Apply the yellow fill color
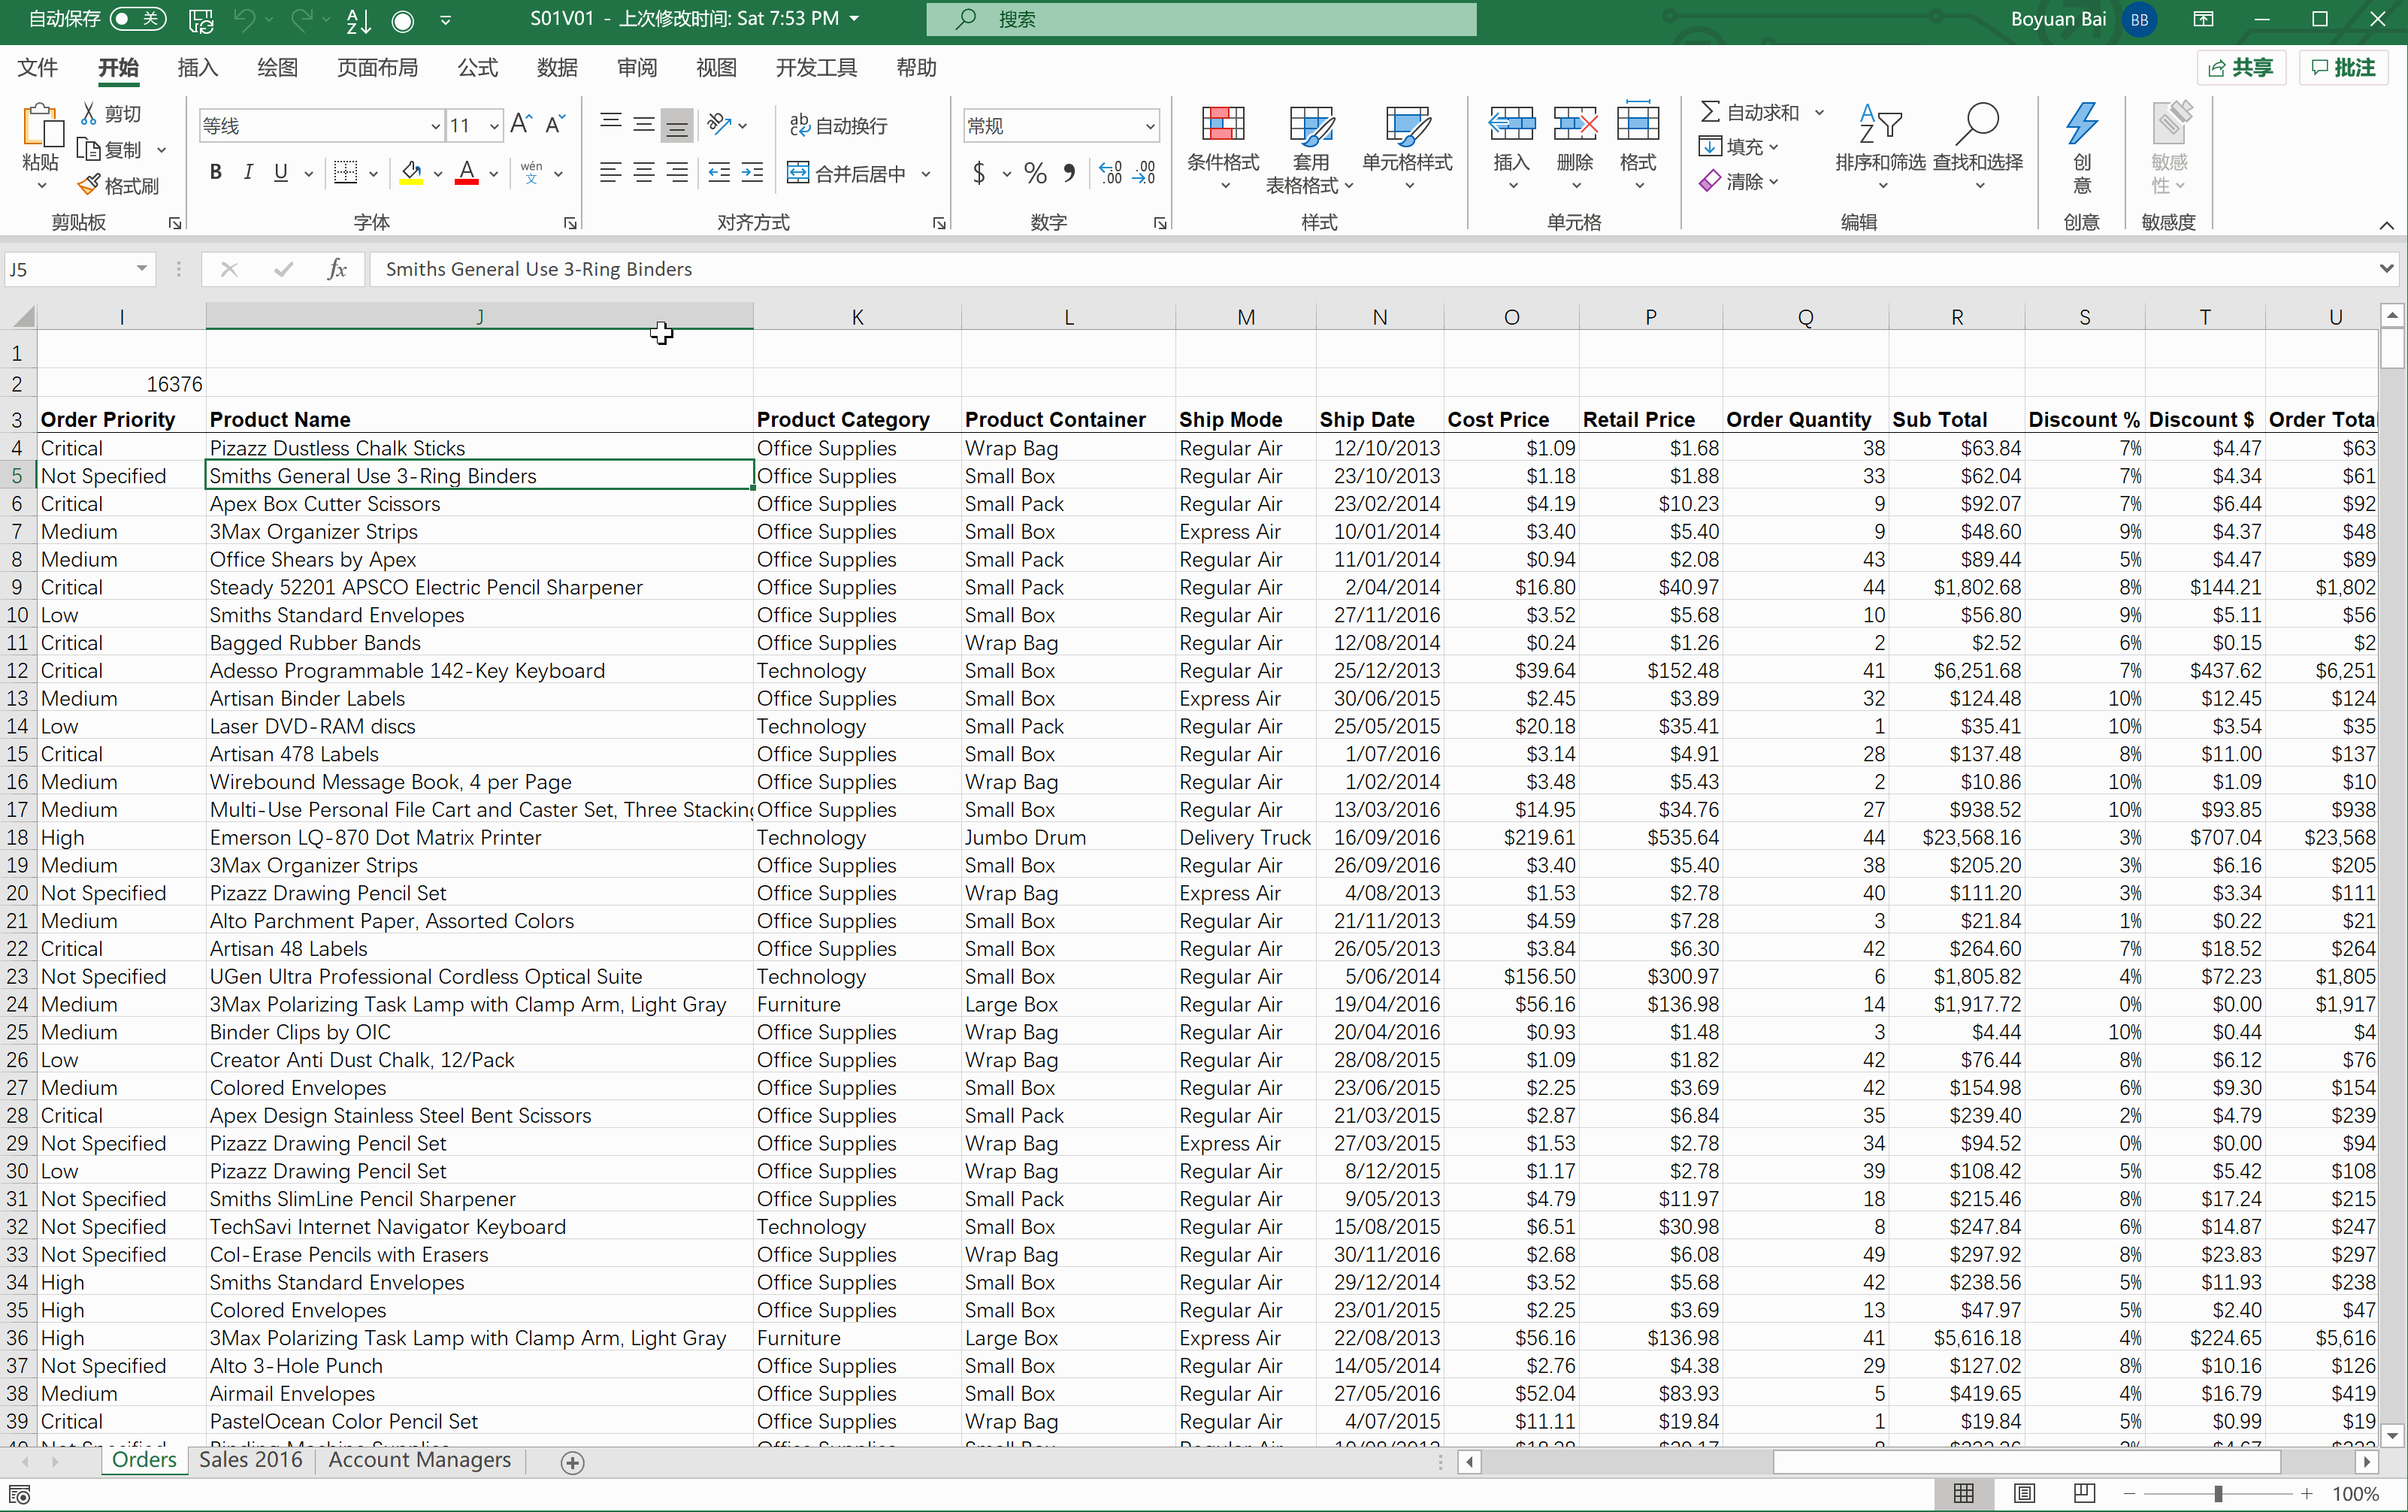The height and width of the screenshot is (1512, 2408). tap(410, 173)
